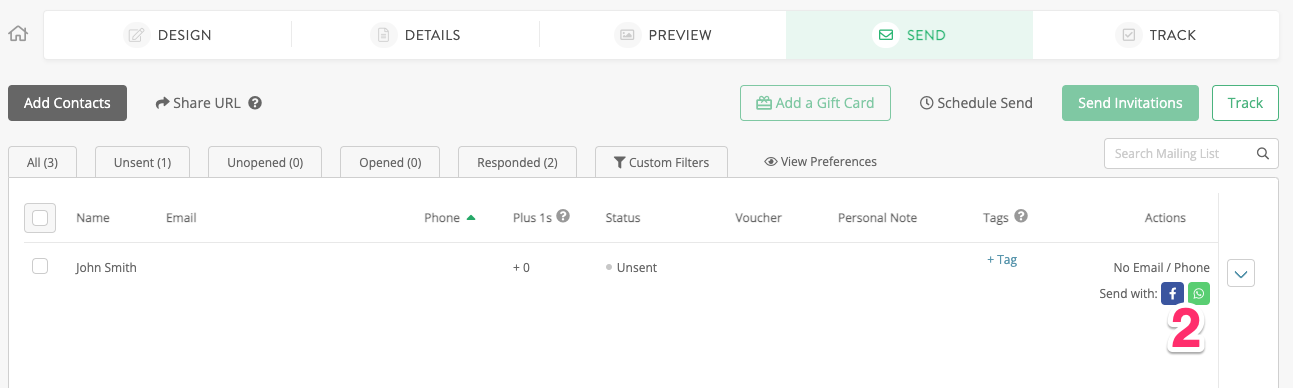1293x388 pixels.
Task: Open the Tags help tooltip icon
Action: [1021, 216]
